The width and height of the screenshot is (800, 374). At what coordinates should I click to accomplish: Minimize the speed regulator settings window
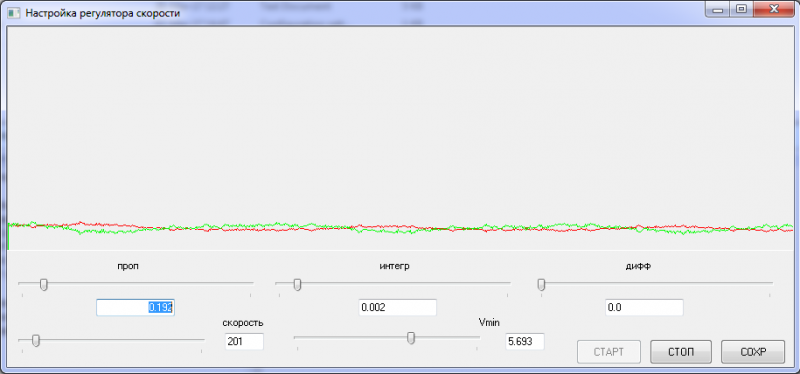pyautogui.click(x=719, y=10)
